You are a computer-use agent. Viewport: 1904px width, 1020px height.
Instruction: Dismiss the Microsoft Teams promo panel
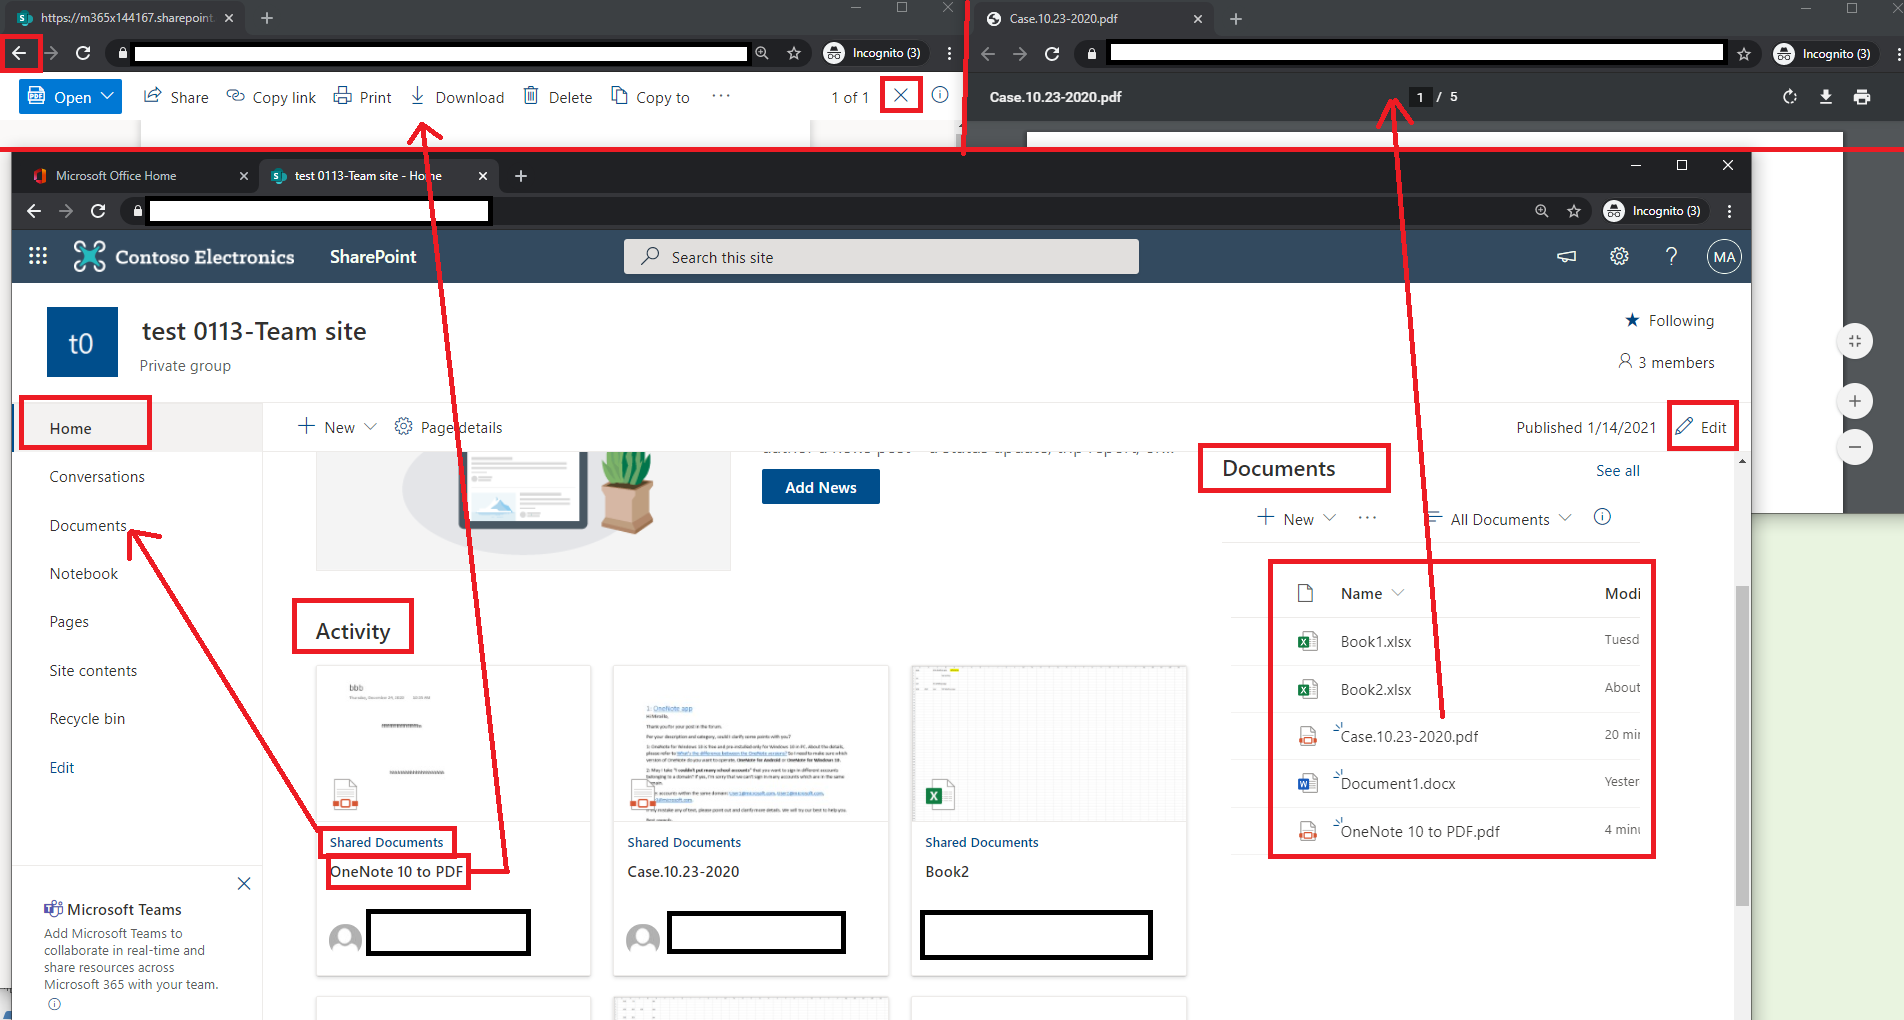tap(244, 883)
